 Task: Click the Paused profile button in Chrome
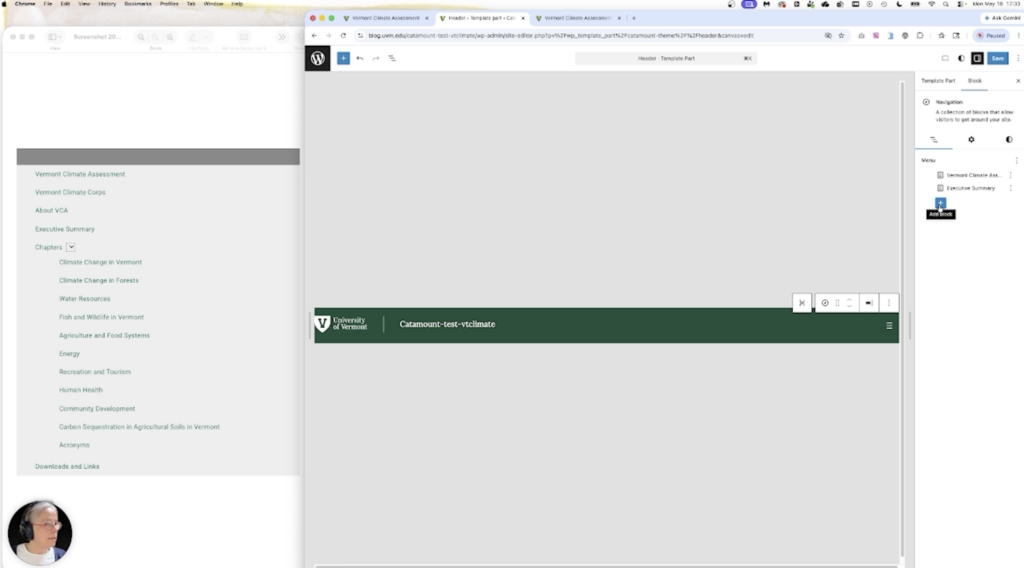tap(991, 35)
